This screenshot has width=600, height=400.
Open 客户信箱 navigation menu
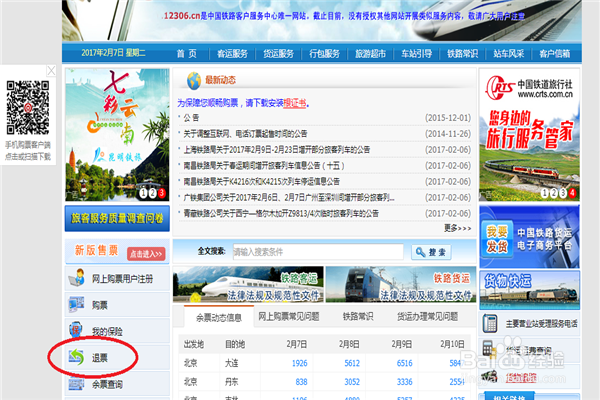point(554,54)
